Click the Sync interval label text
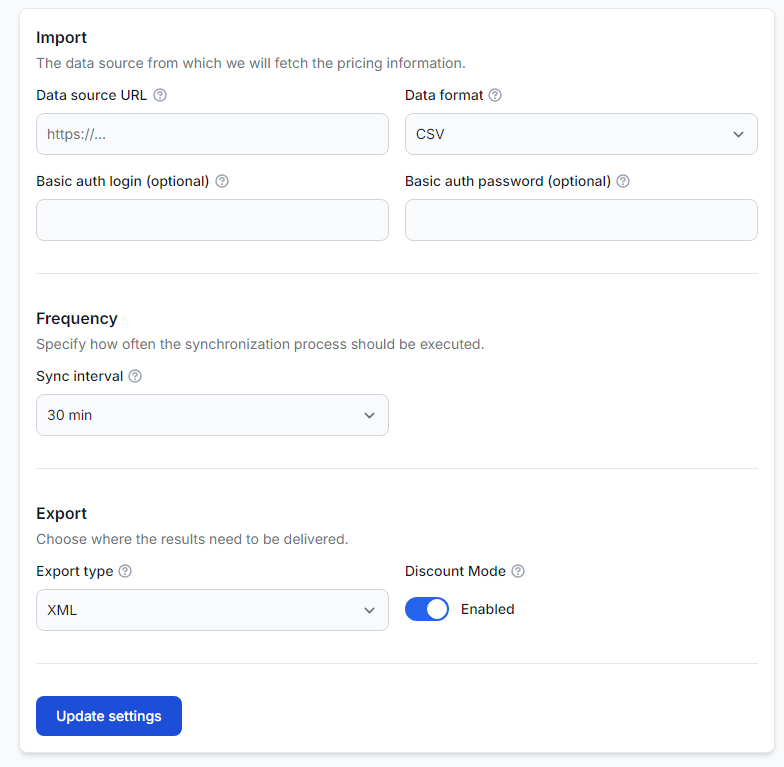Image resolution: width=784 pixels, height=767 pixels. [x=80, y=376]
